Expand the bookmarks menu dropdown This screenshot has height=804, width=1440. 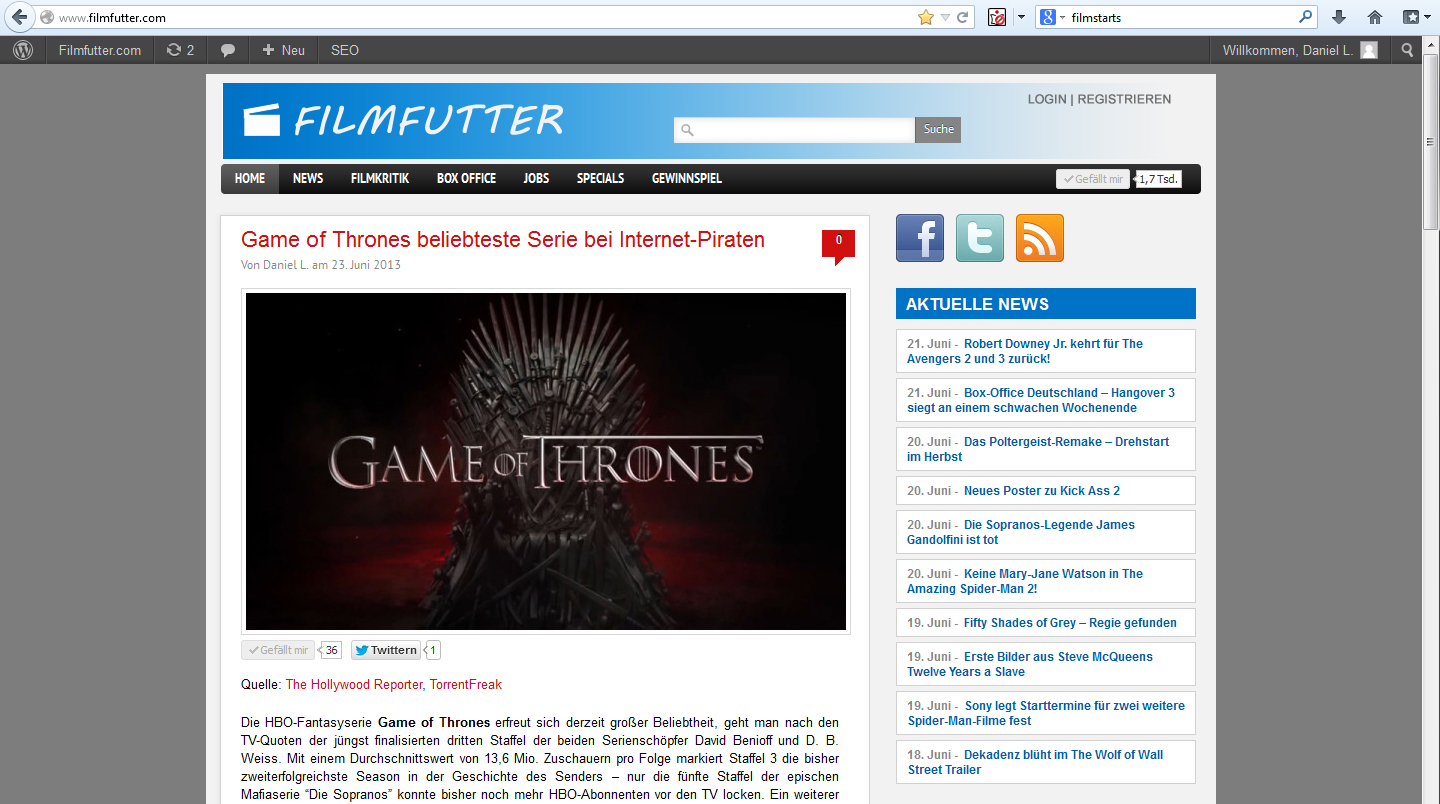[1412, 17]
